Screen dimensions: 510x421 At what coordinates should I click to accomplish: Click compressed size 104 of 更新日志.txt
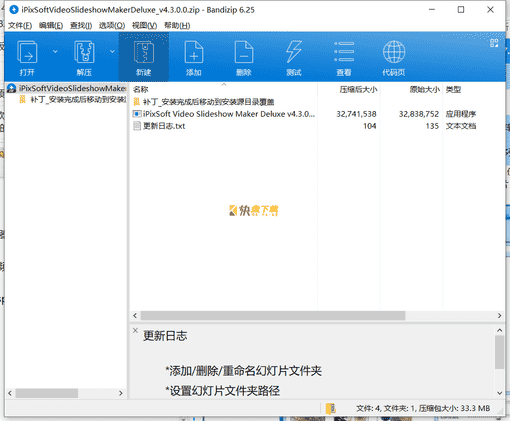pyautogui.click(x=370, y=126)
